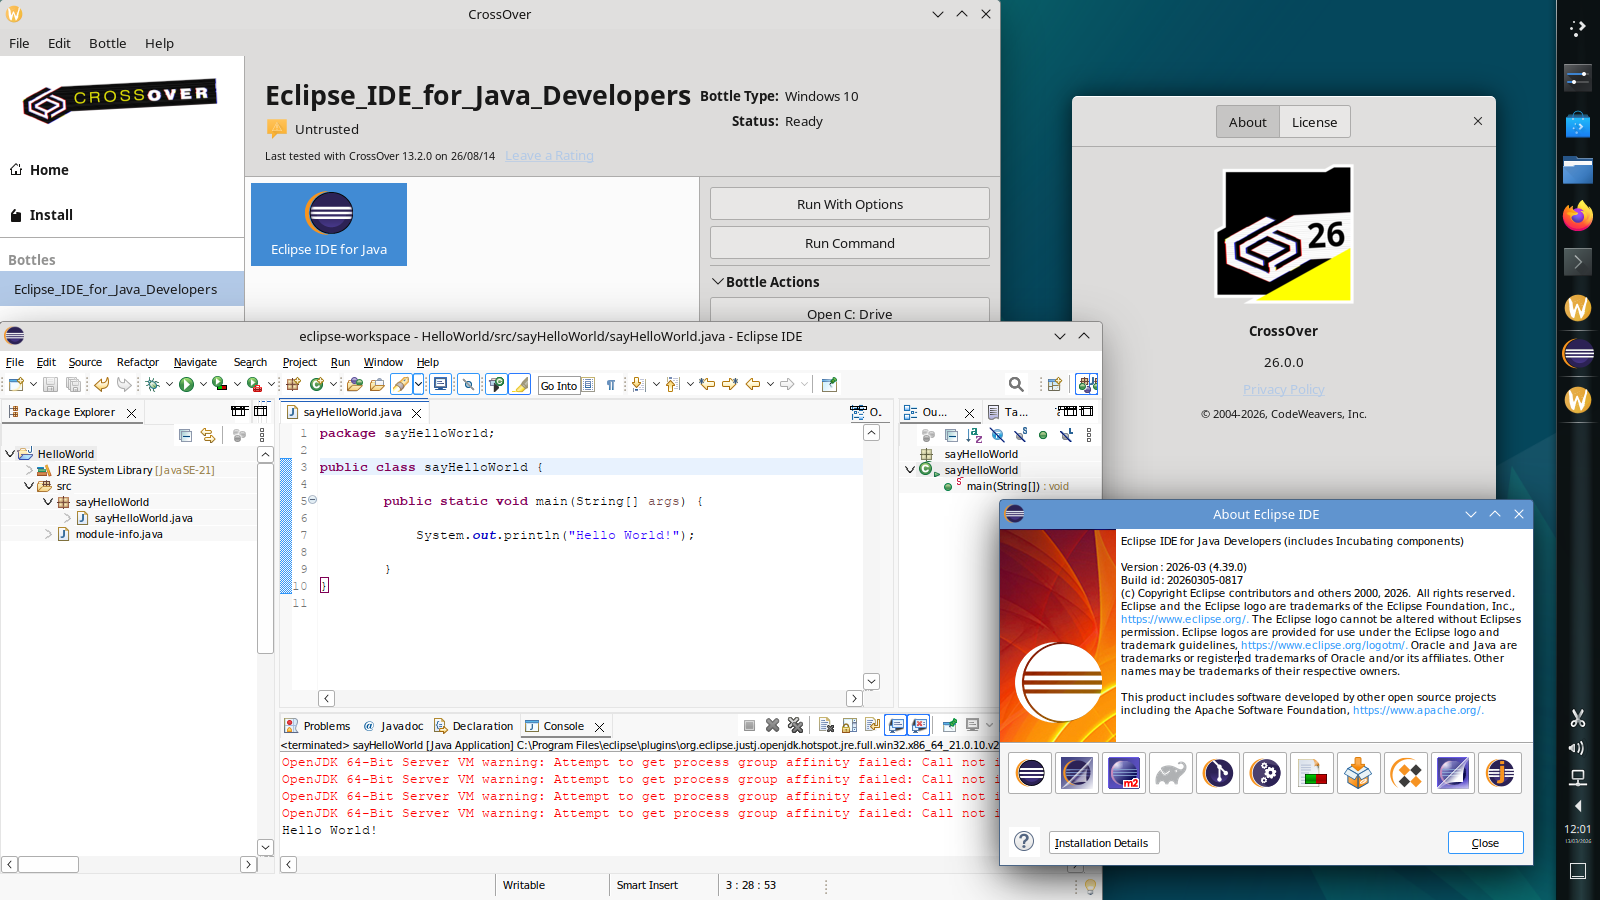This screenshot has width=1600, height=900.
Task: Collapse Bottle Actions section in CrossOver
Action: [718, 282]
